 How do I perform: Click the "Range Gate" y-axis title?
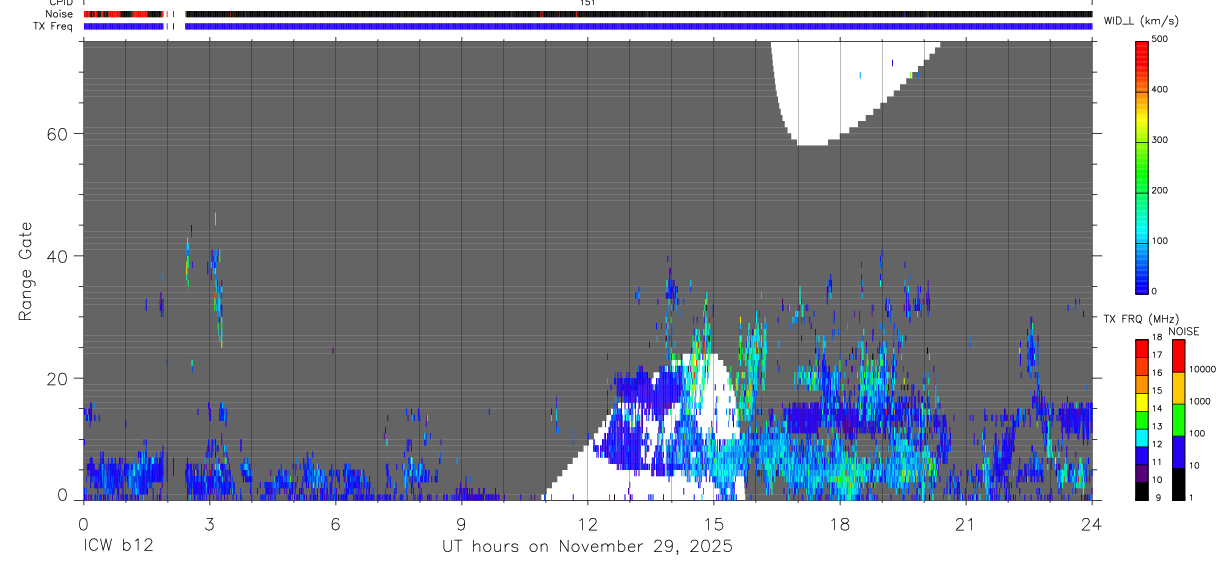(27, 271)
